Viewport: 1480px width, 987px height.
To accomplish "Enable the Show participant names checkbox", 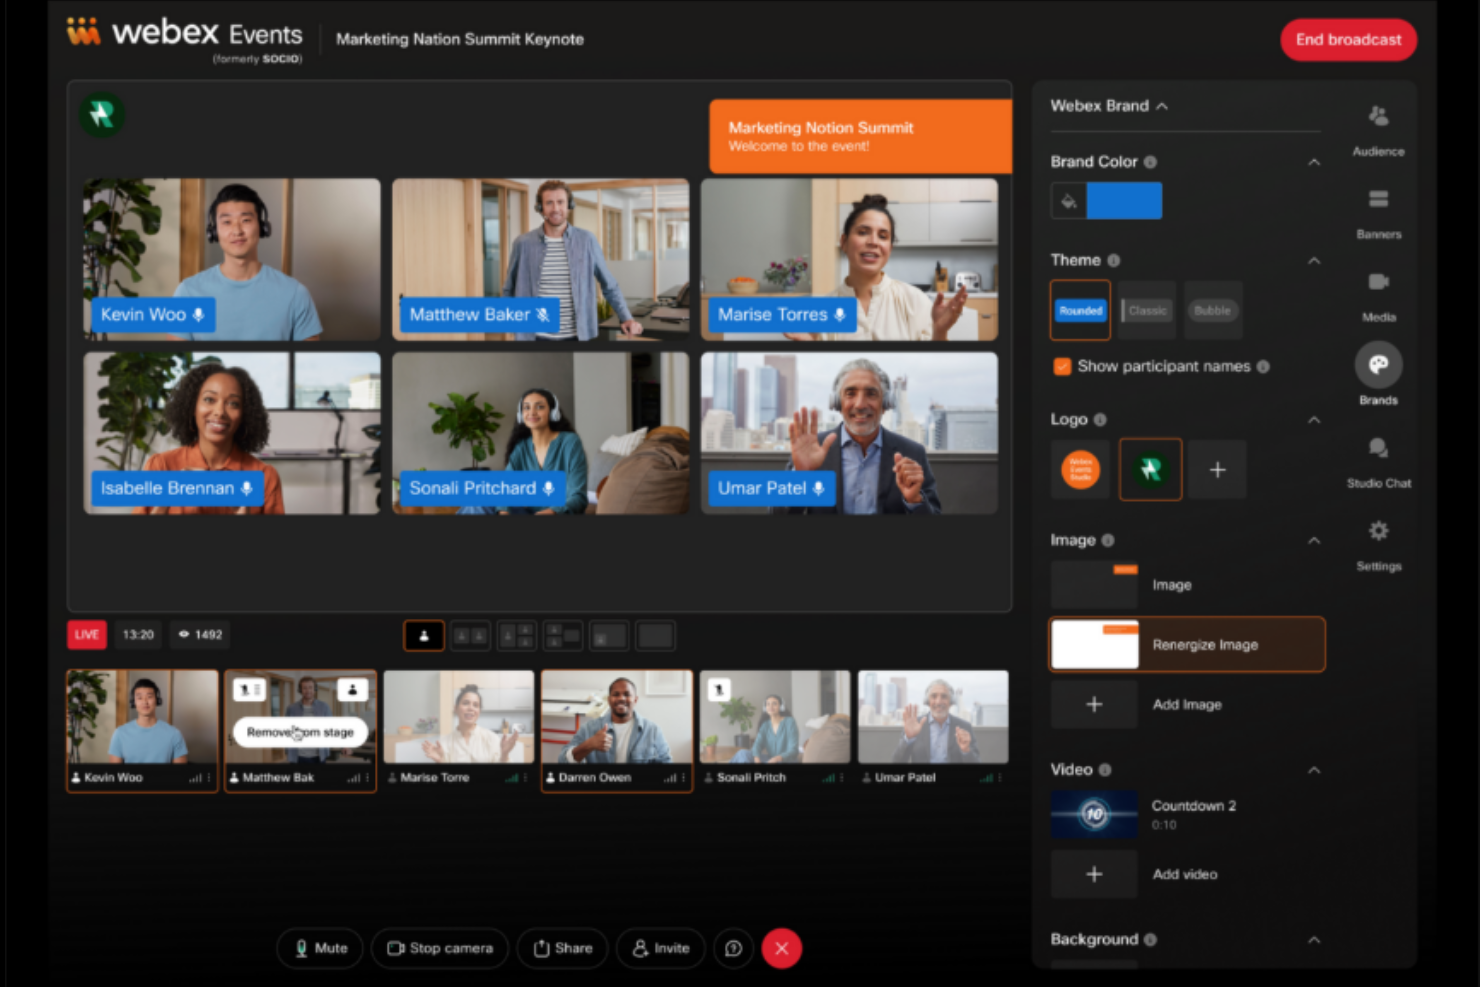I will pos(1061,366).
